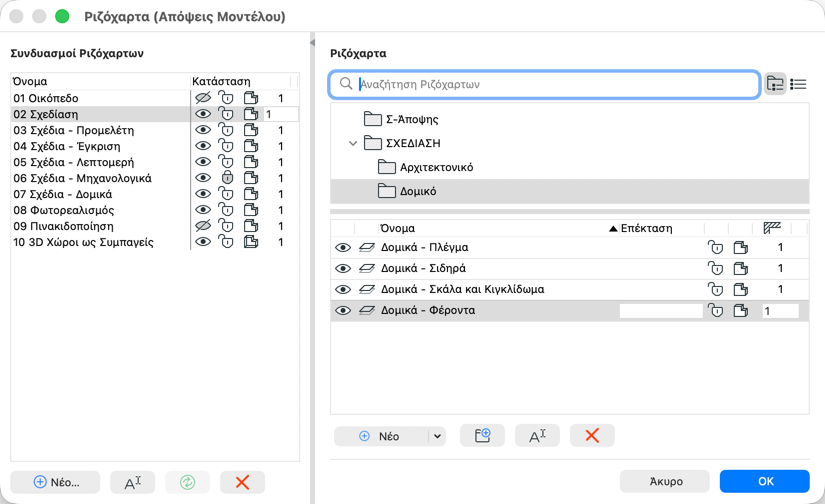The height and width of the screenshot is (504, 825).
Task: Select the ΣΧΕΔΙΑΣΗ folder row
Action: click(570, 143)
